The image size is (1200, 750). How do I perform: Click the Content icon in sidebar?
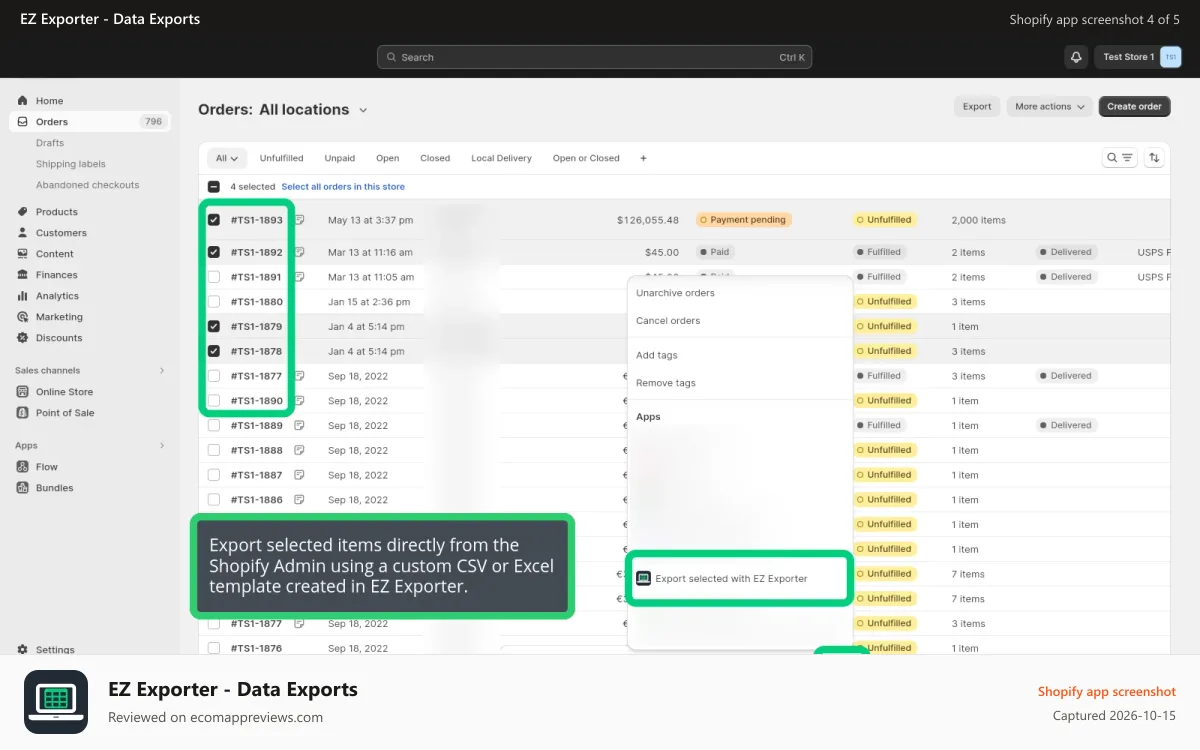[x=23, y=254]
